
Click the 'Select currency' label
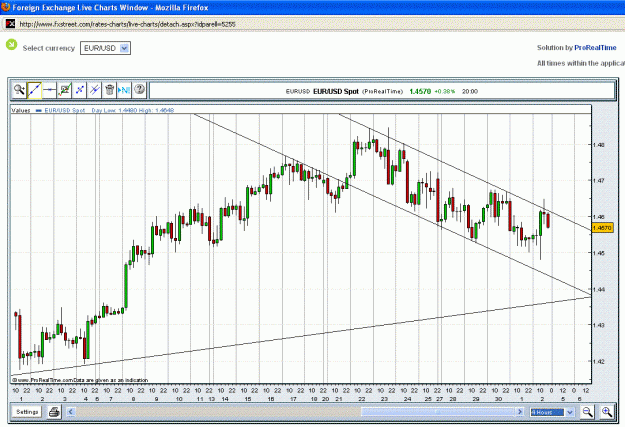(x=49, y=48)
